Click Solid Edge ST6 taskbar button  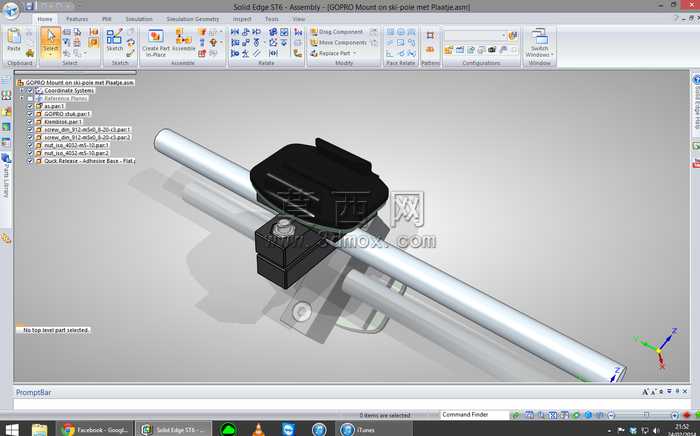tap(173, 429)
